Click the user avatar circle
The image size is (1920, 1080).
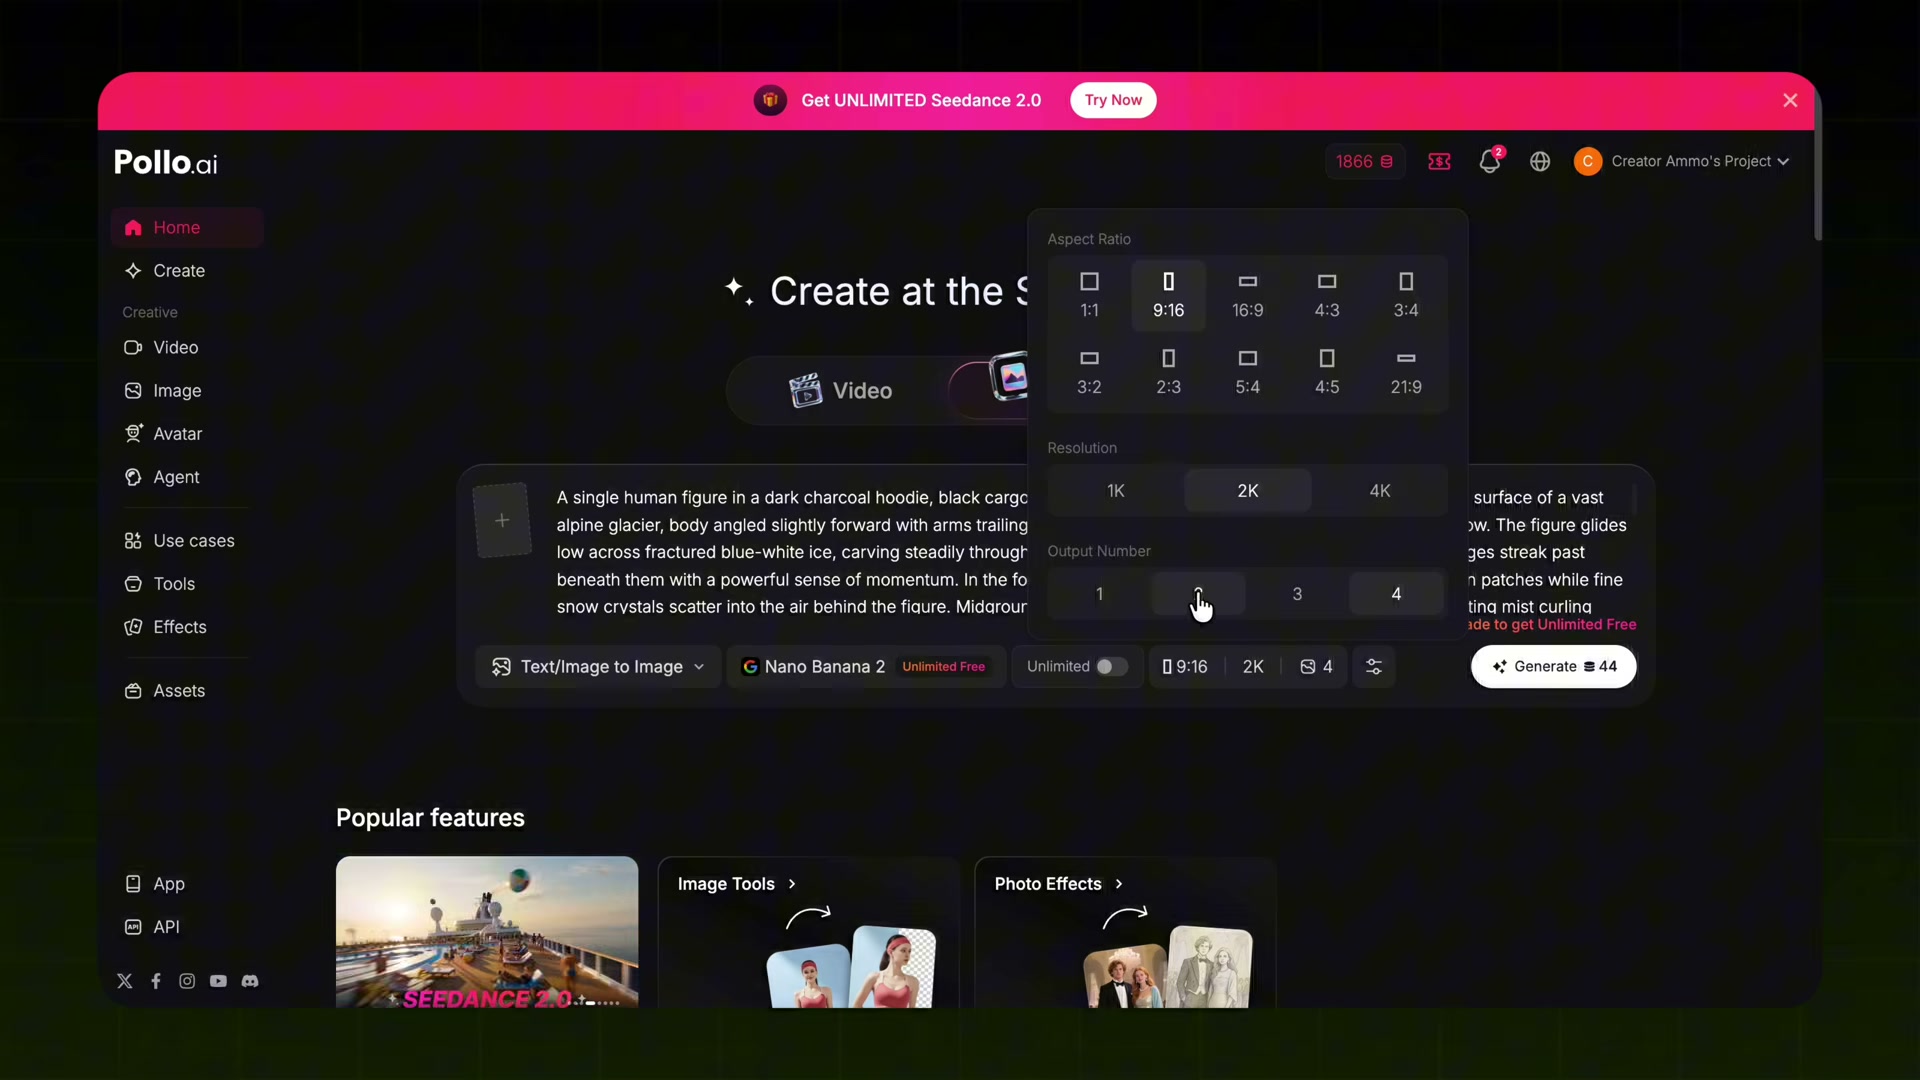[1587, 161]
